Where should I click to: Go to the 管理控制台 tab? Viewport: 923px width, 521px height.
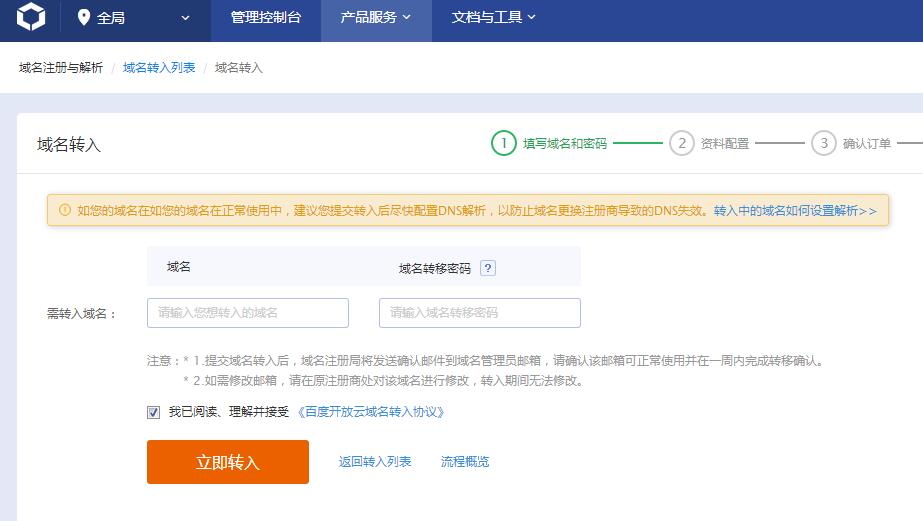click(265, 18)
